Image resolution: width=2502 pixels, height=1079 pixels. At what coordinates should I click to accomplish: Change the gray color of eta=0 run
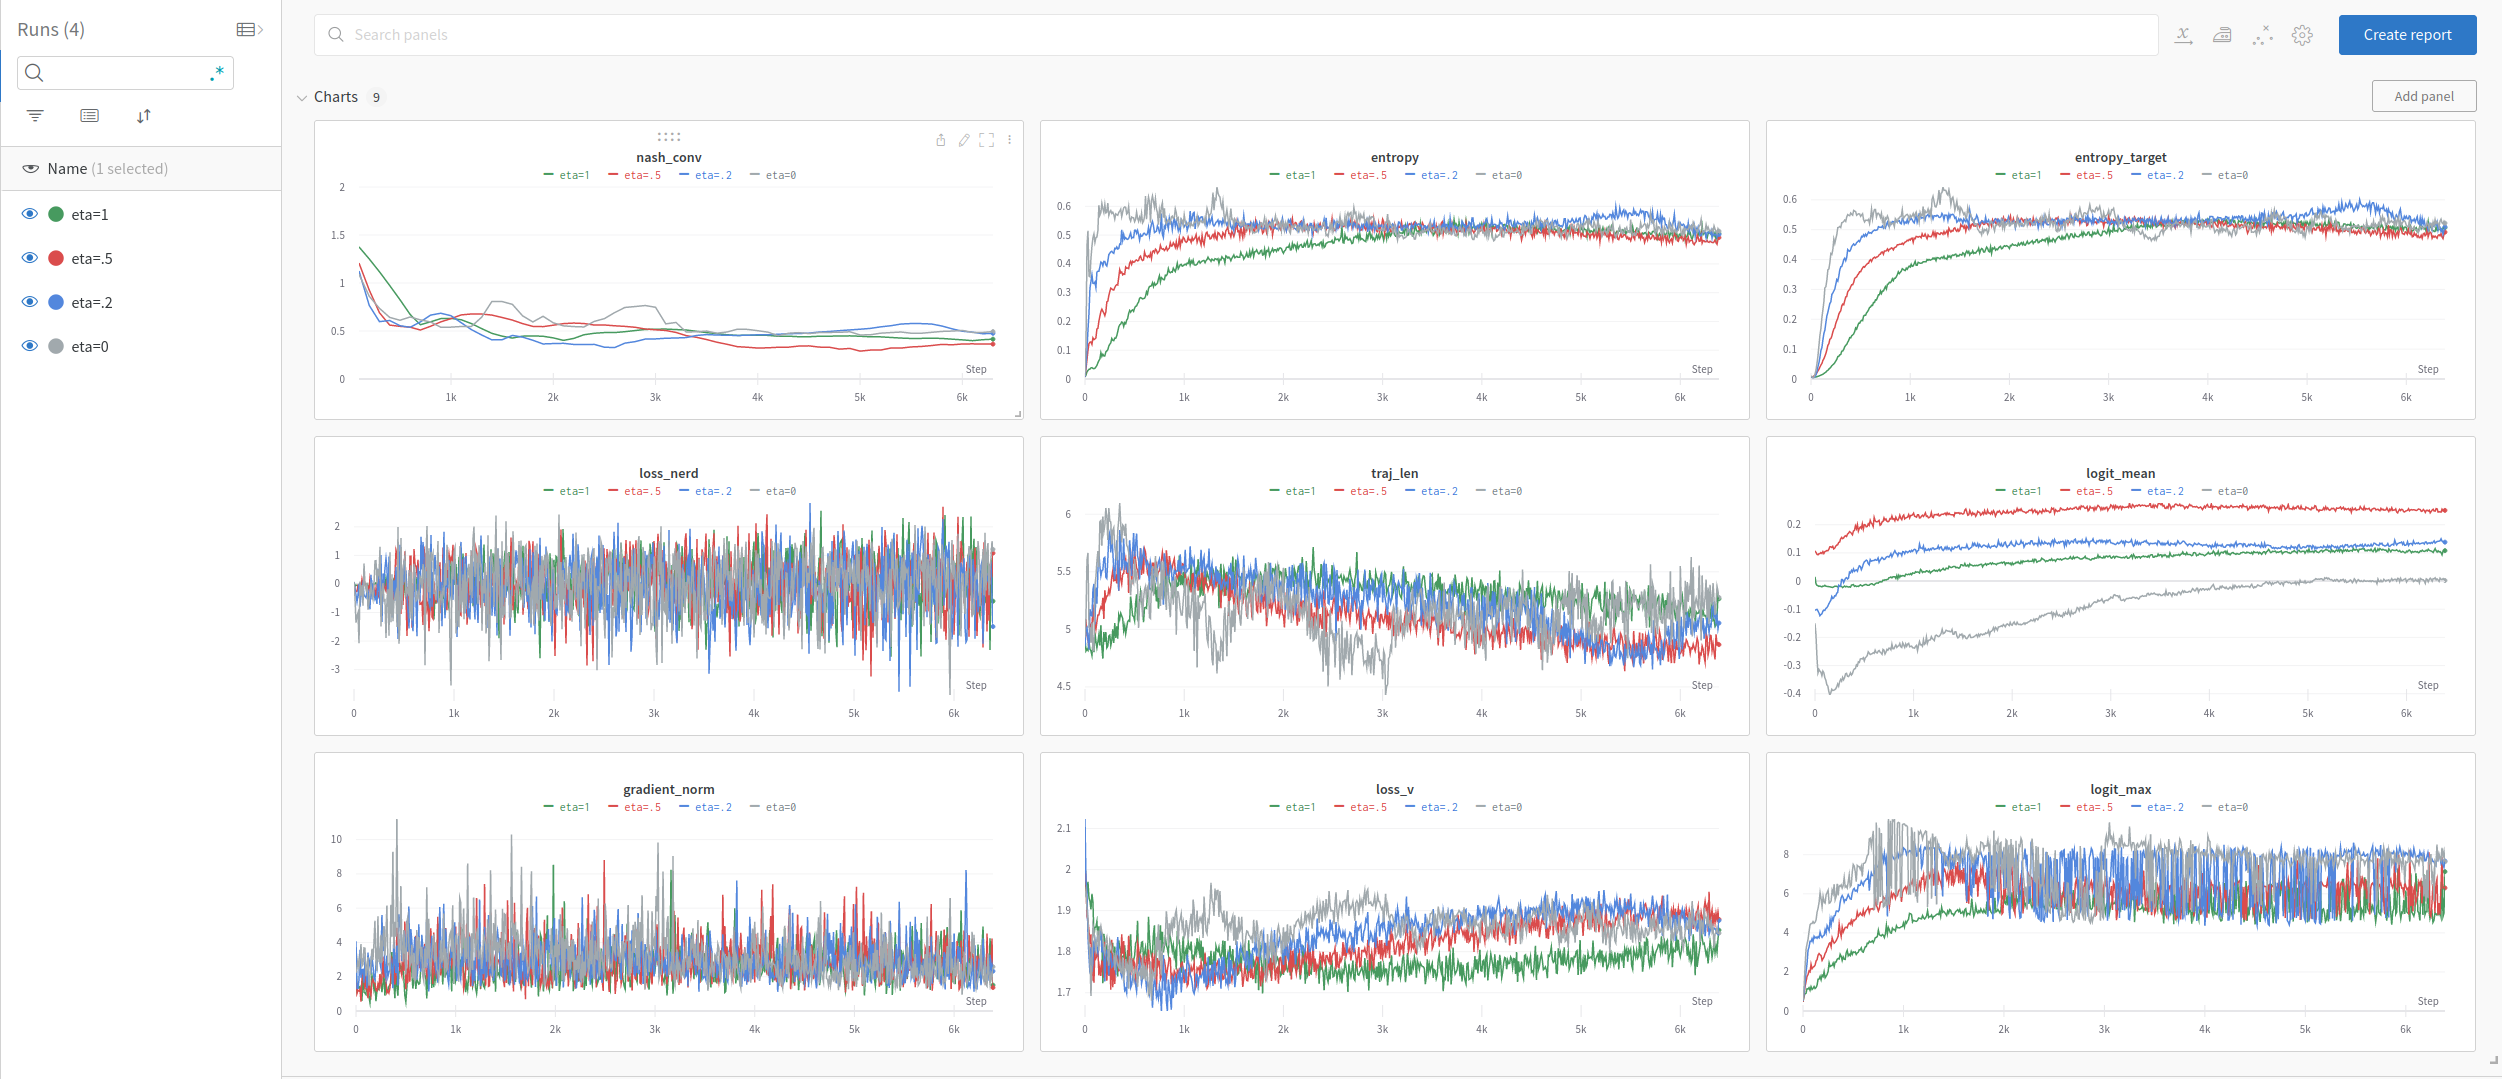click(56, 346)
